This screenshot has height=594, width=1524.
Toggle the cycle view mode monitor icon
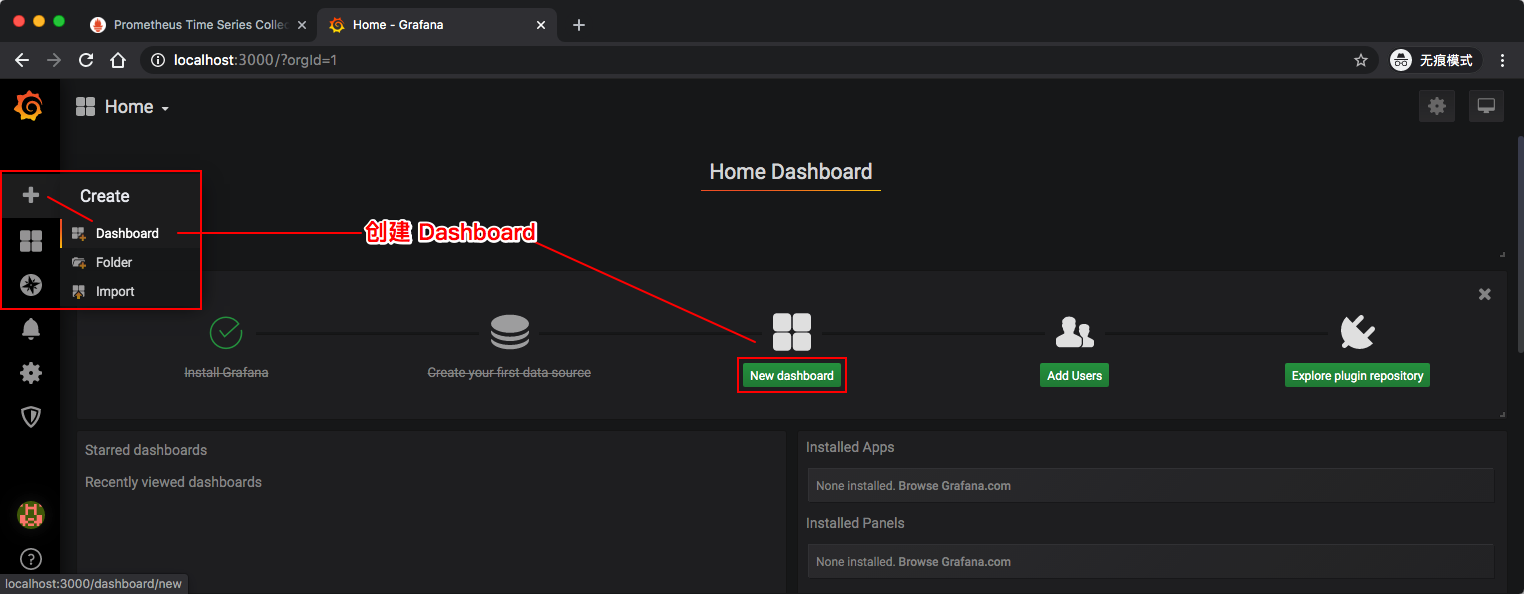point(1486,106)
